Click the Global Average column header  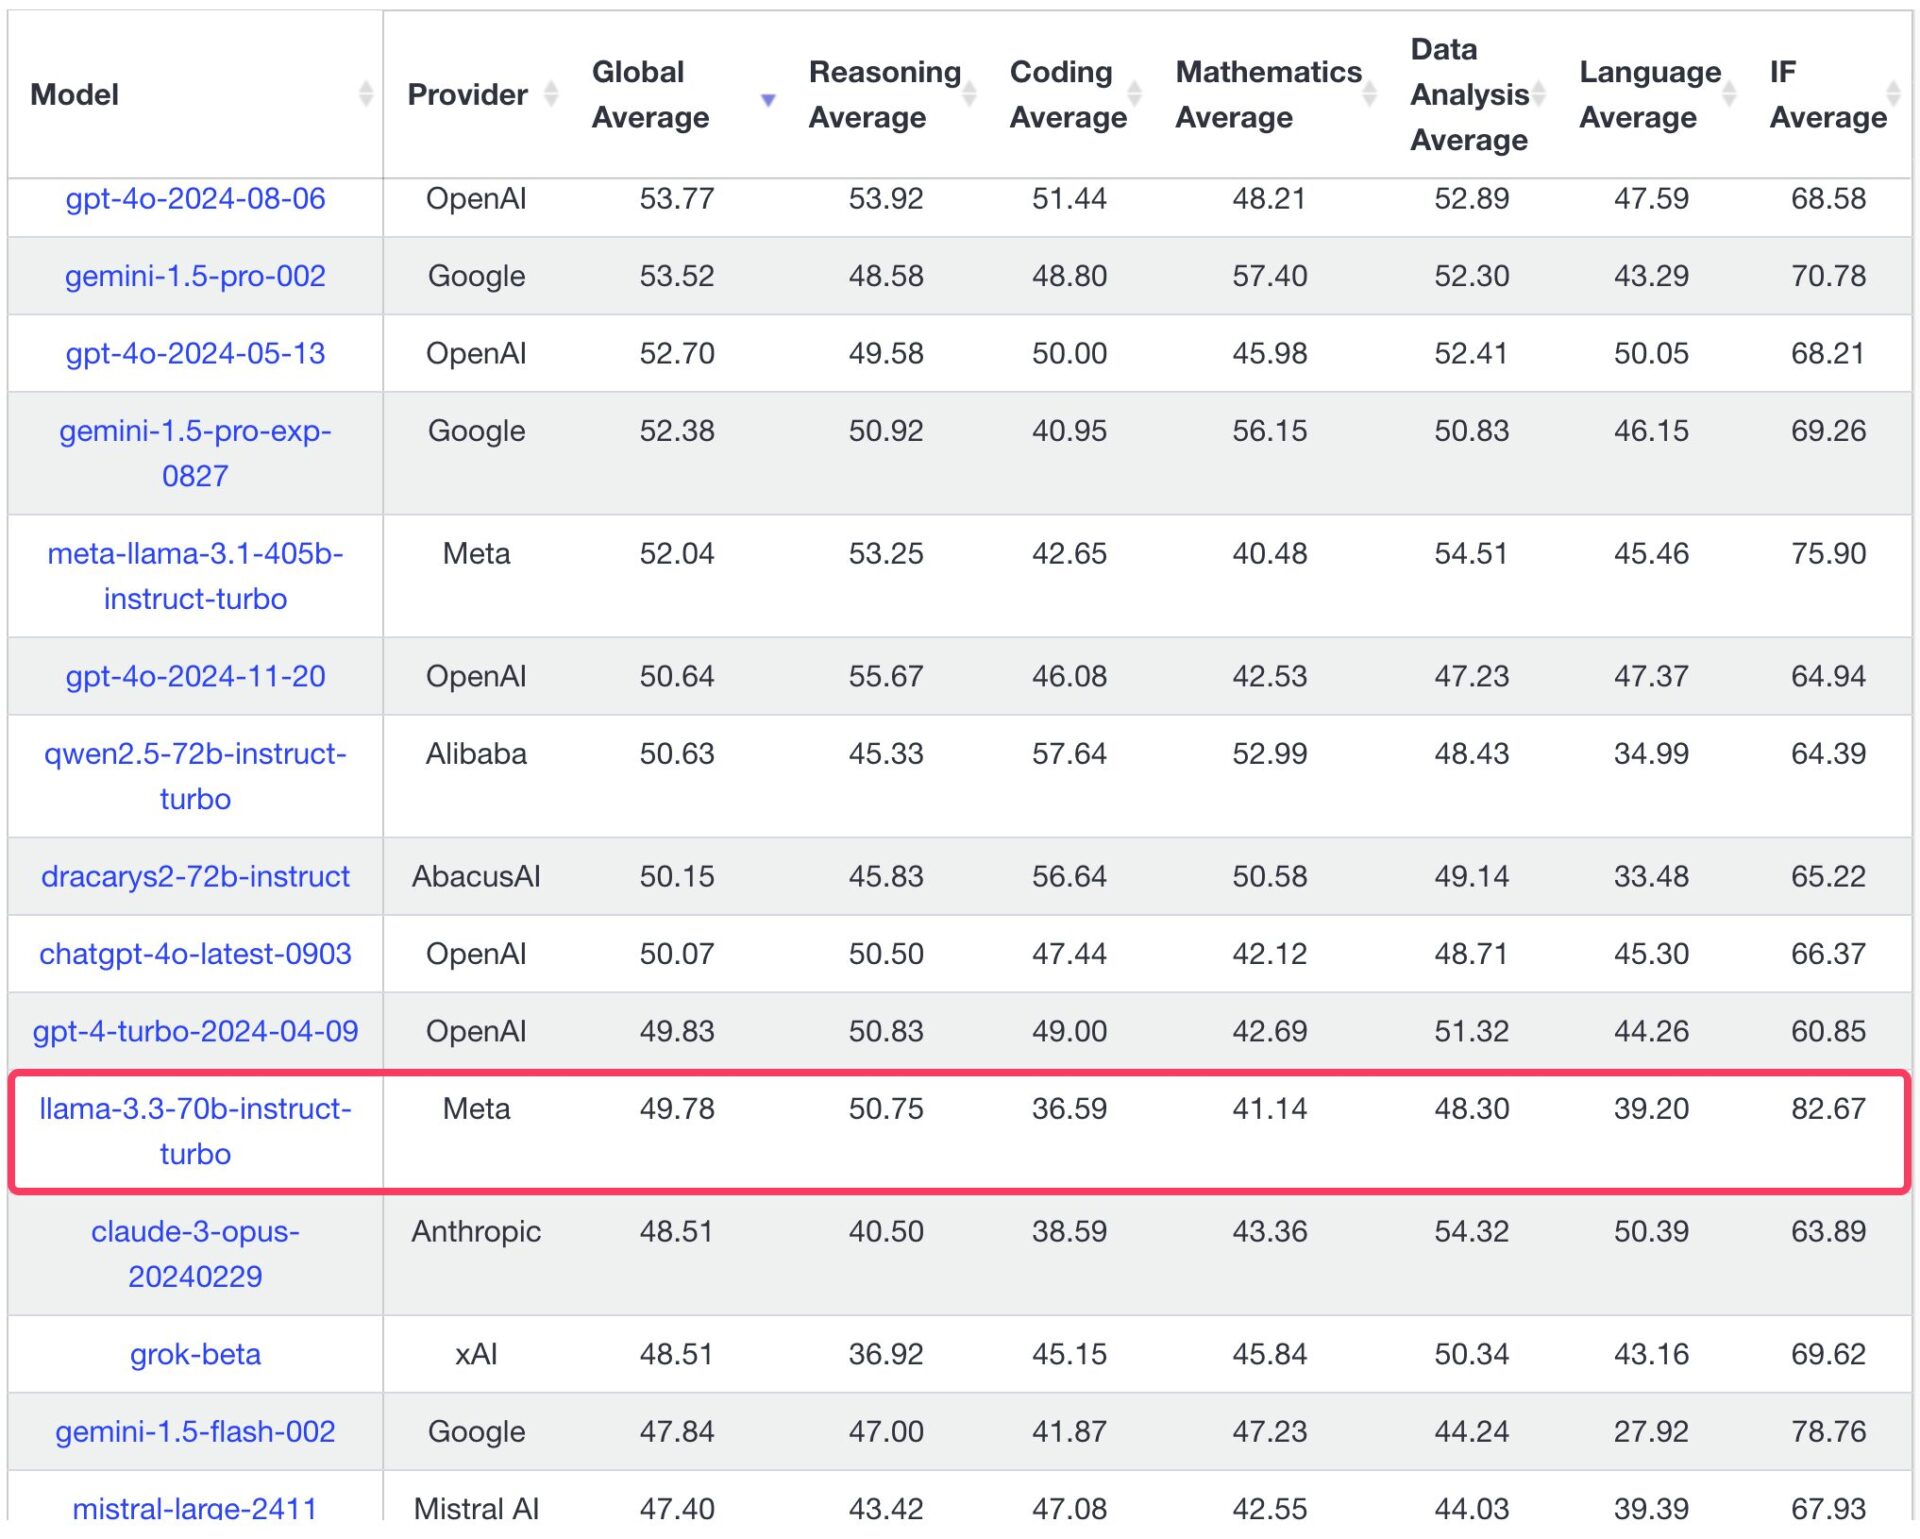650,94
